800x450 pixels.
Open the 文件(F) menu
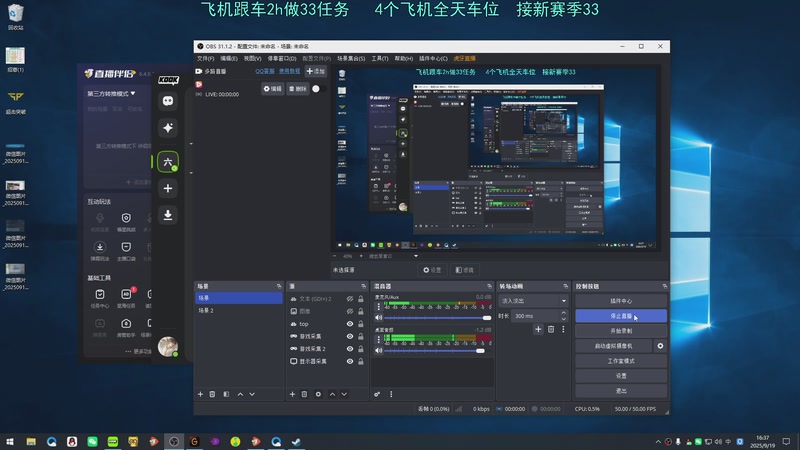coord(206,59)
